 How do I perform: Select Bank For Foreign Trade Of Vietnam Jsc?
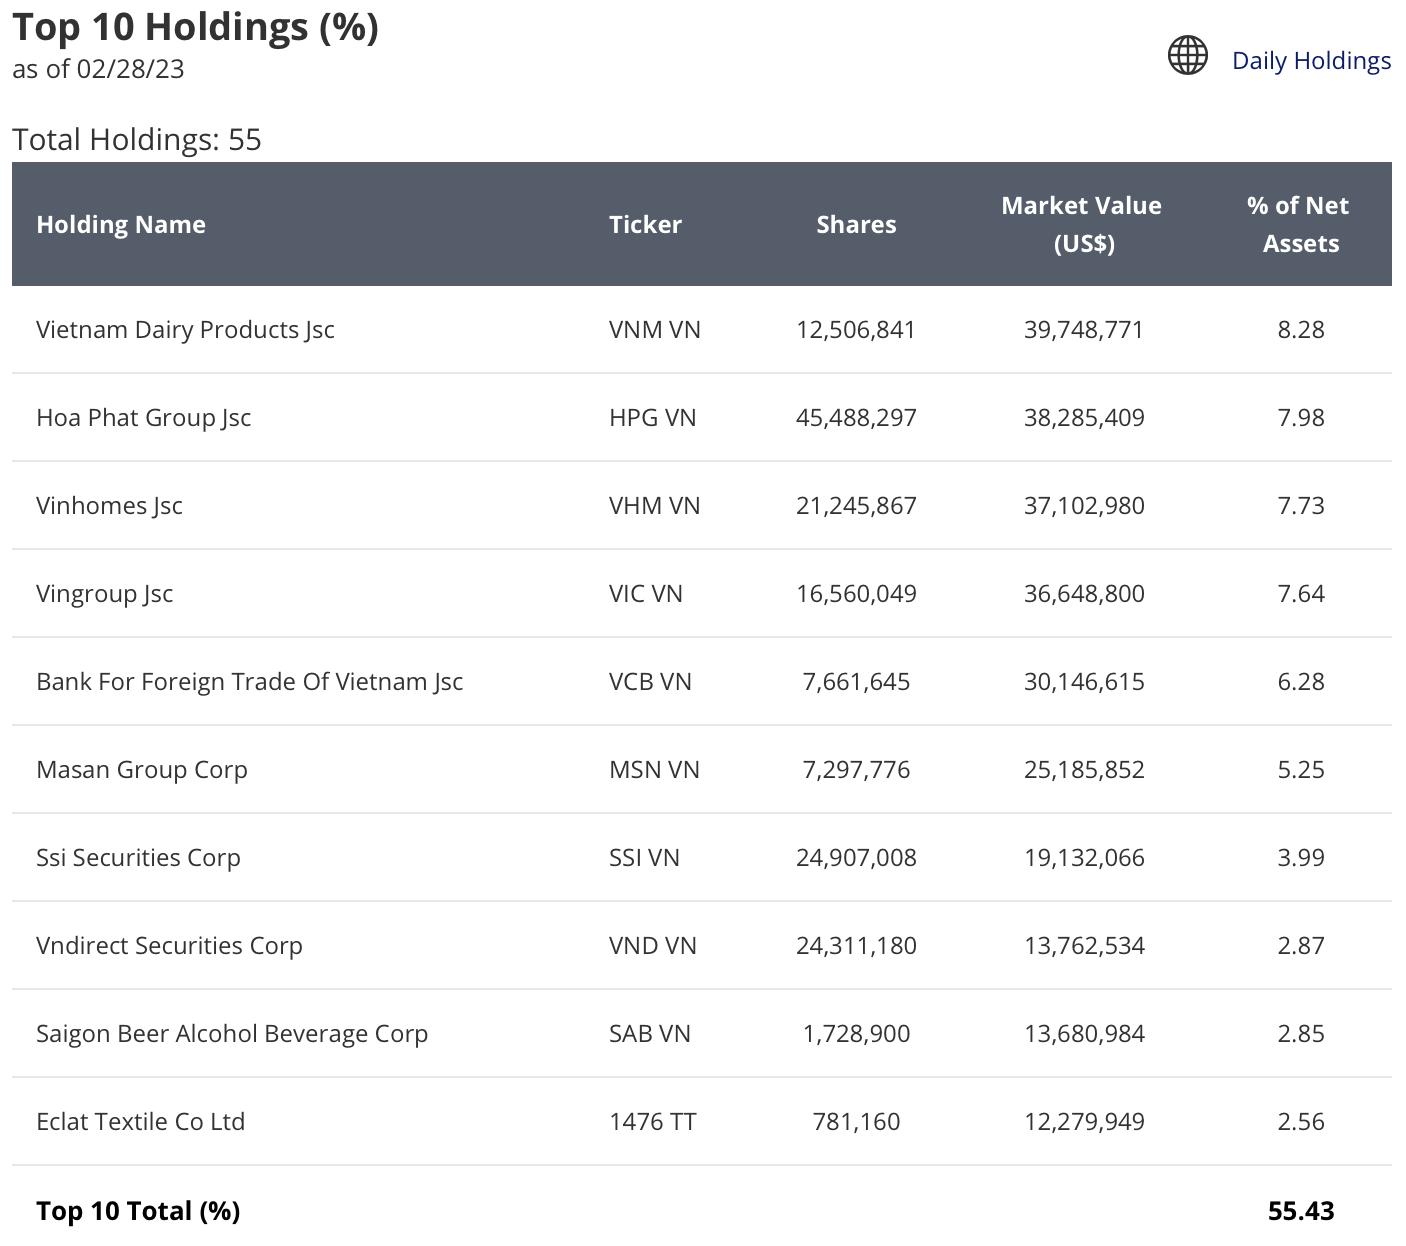pyautogui.click(x=249, y=681)
